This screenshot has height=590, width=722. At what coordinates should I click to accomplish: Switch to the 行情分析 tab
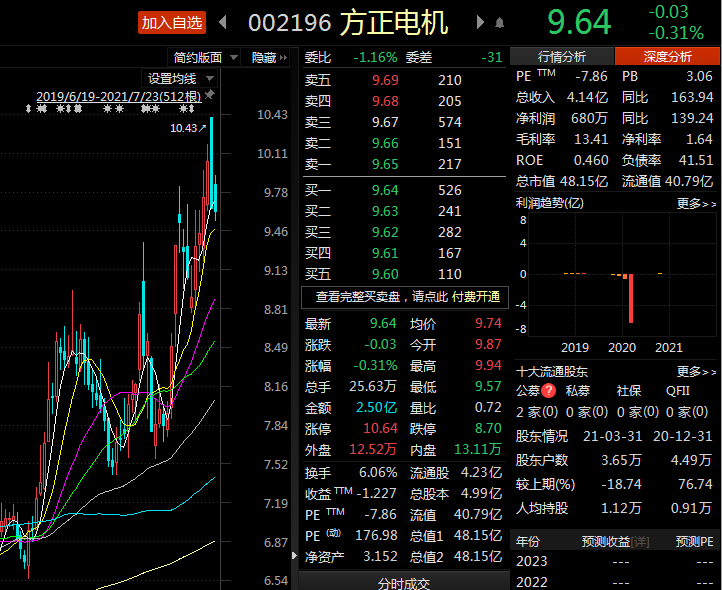562,57
